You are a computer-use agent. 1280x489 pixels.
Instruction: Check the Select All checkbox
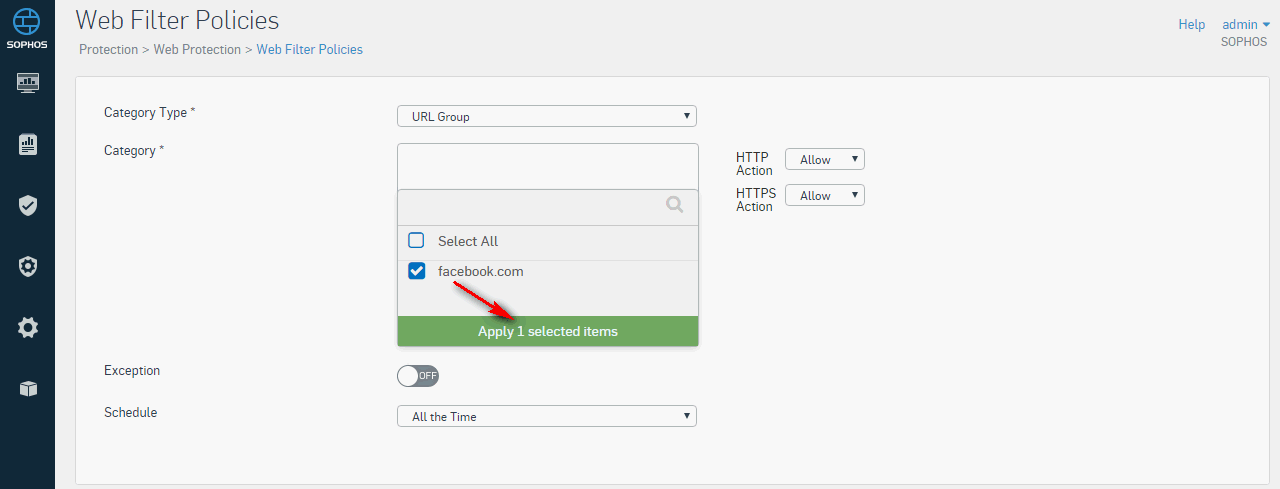coord(417,241)
